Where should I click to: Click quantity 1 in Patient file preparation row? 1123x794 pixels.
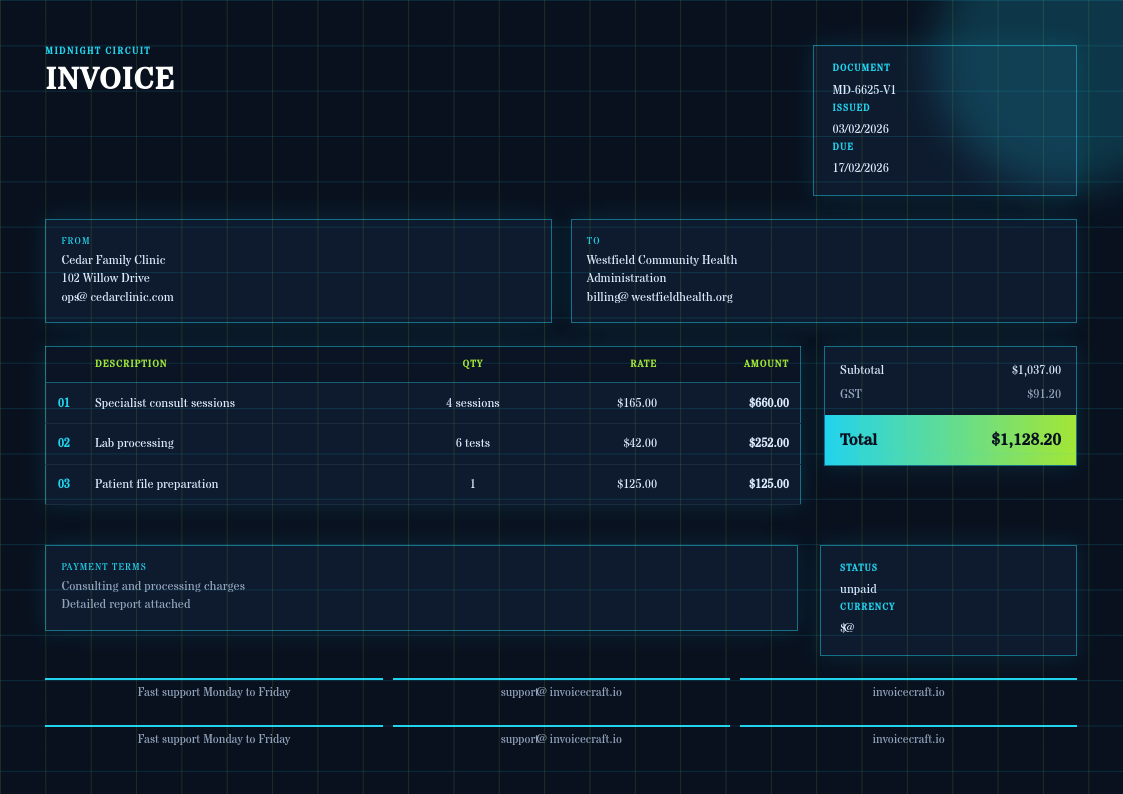(x=473, y=484)
